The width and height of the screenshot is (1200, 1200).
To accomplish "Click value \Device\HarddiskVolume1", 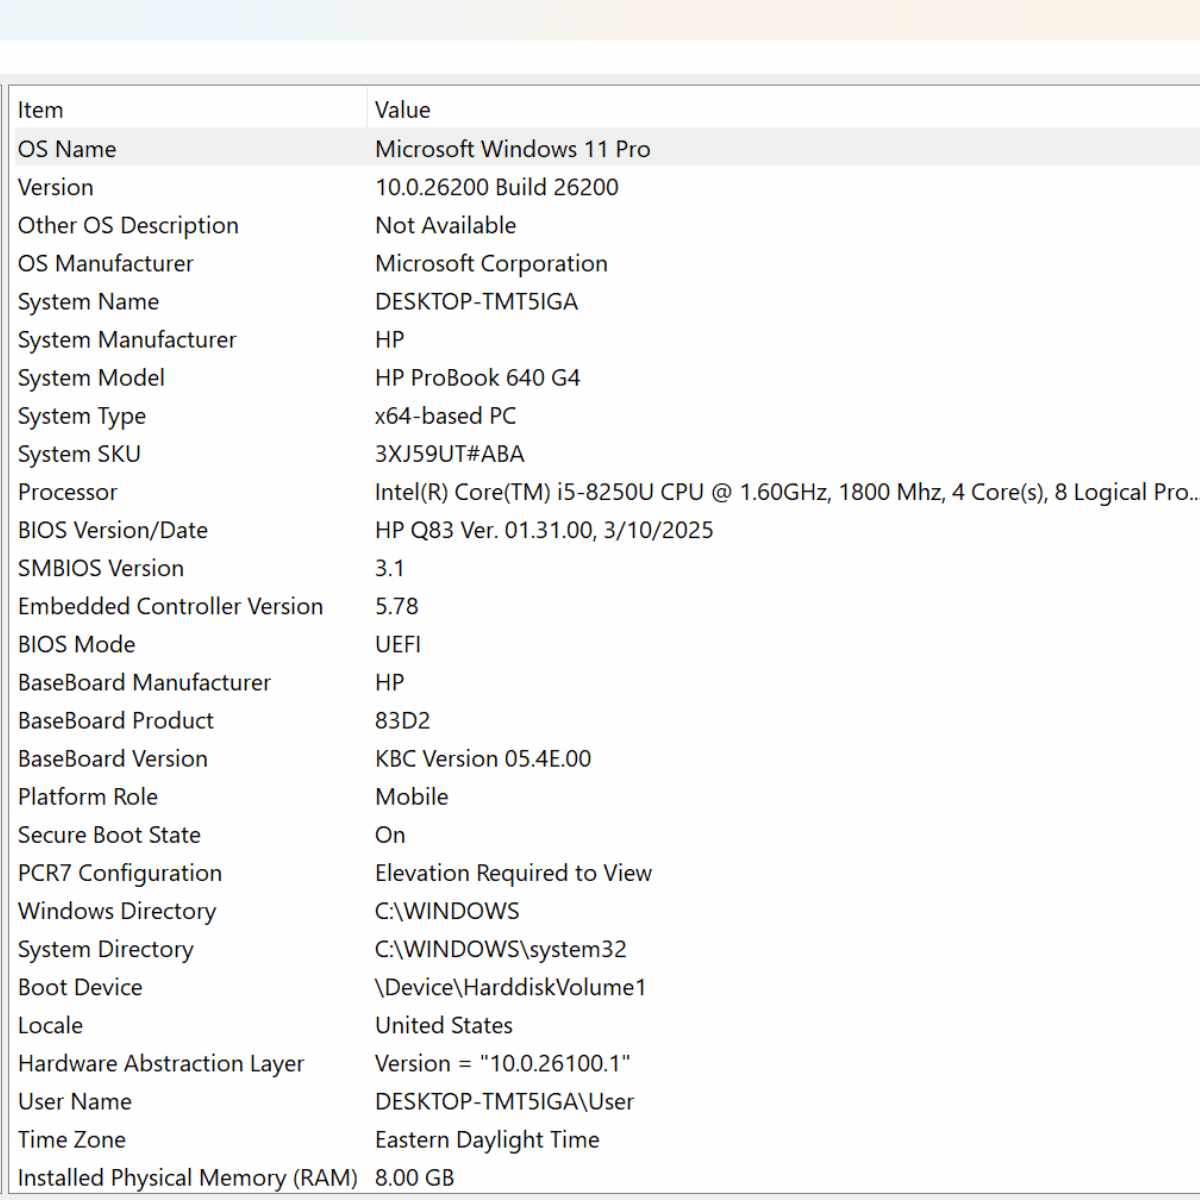I will pyautogui.click(x=511, y=986).
